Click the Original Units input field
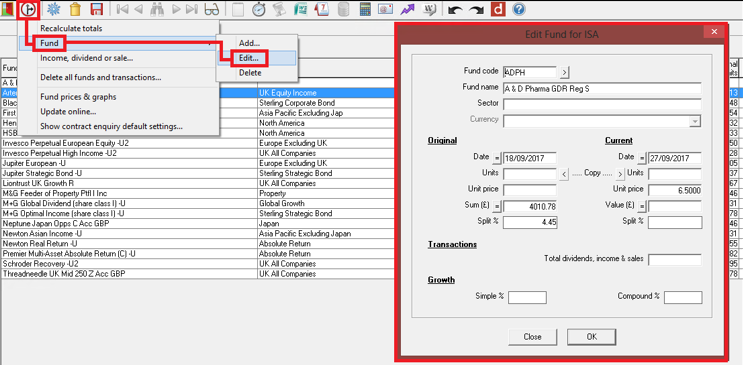 [x=530, y=174]
